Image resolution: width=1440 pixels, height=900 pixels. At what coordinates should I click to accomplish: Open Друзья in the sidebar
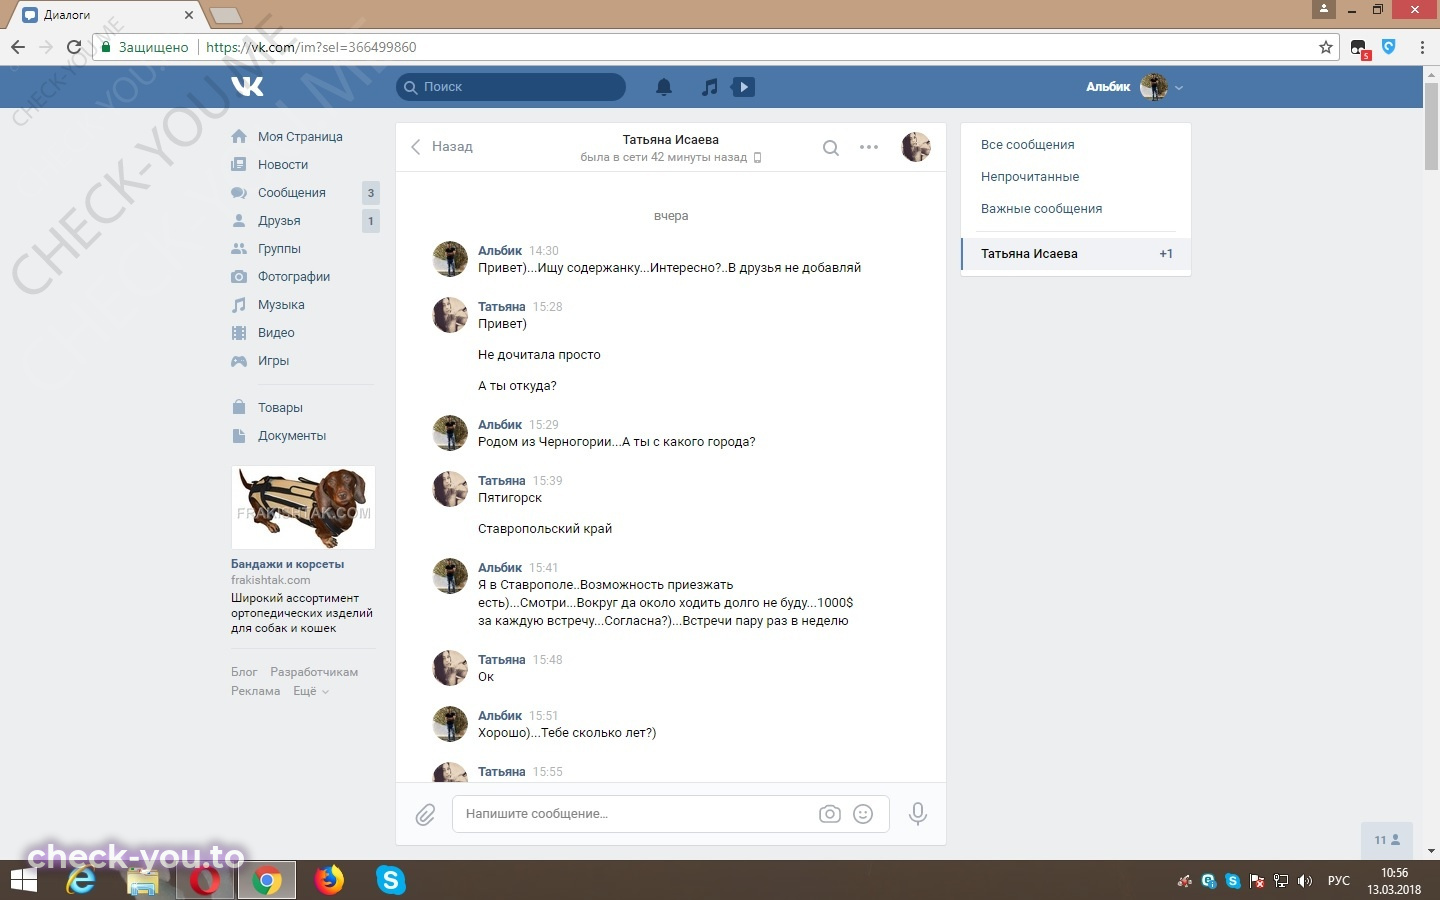(279, 221)
